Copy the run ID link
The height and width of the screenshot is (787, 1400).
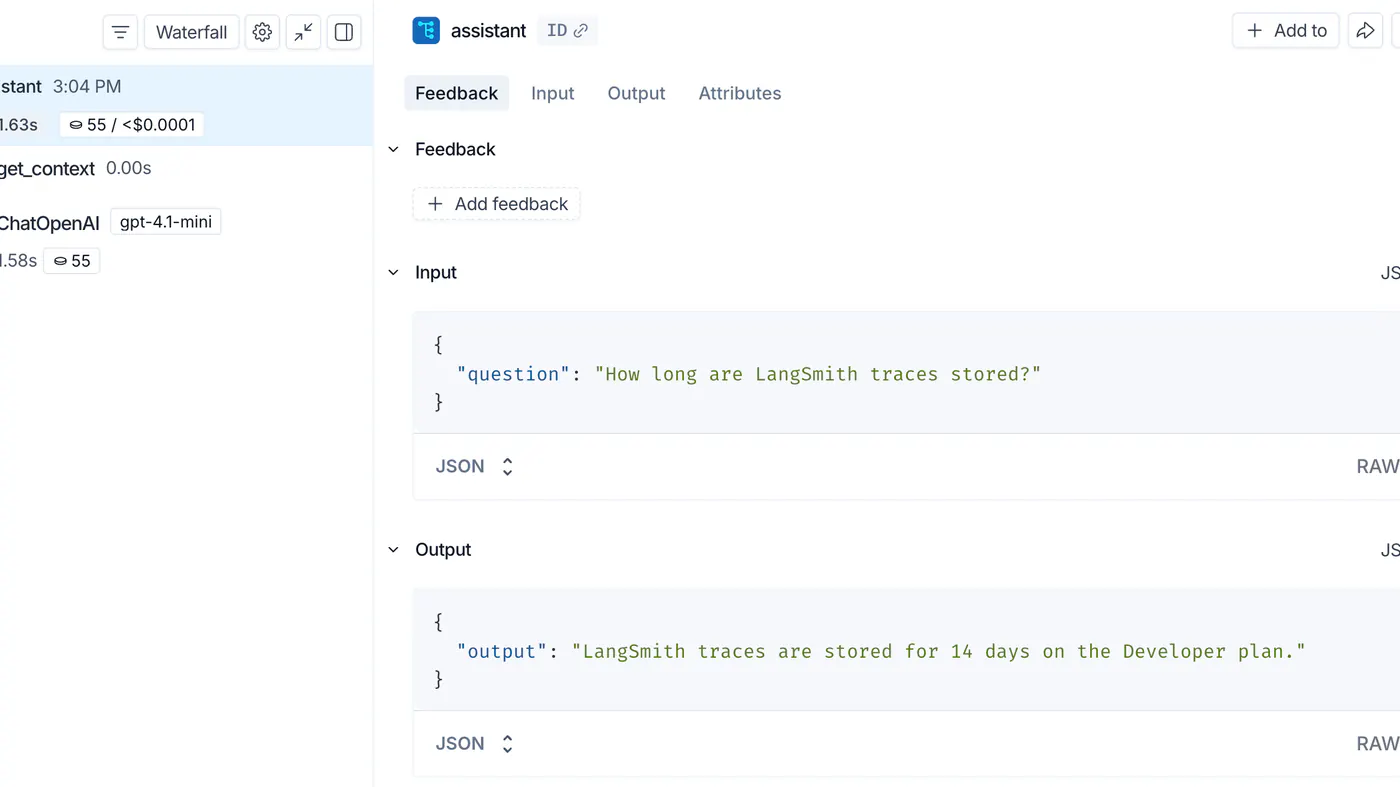click(567, 31)
